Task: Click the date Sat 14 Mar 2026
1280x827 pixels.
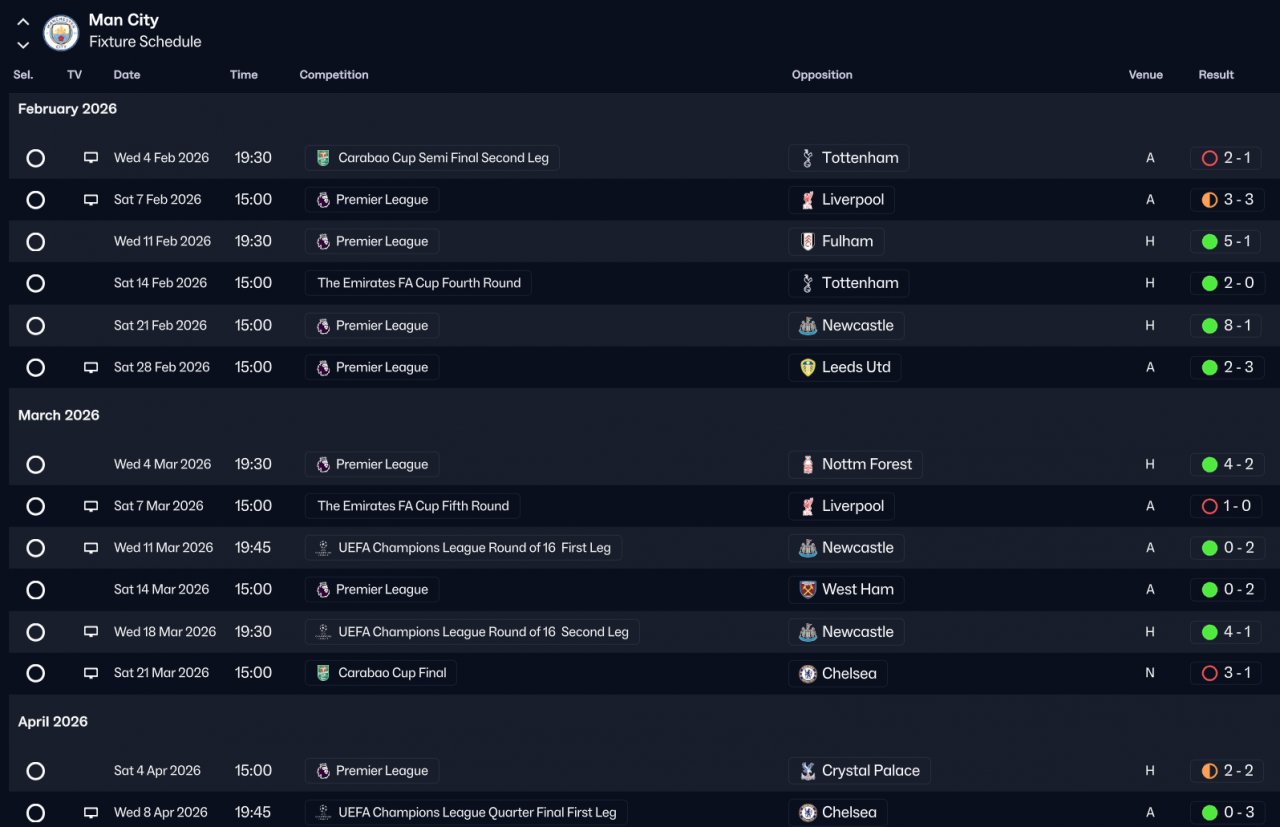Action: pos(162,590)
